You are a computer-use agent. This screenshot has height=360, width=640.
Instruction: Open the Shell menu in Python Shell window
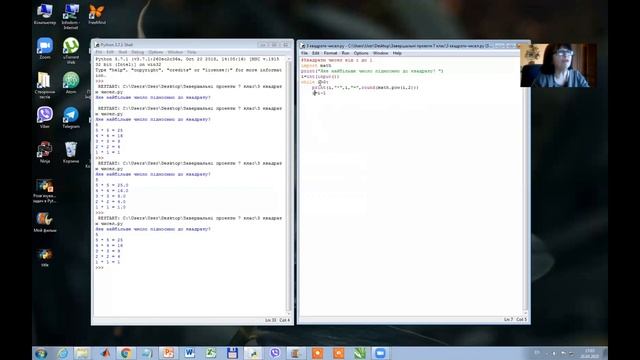tap(123, 52)
